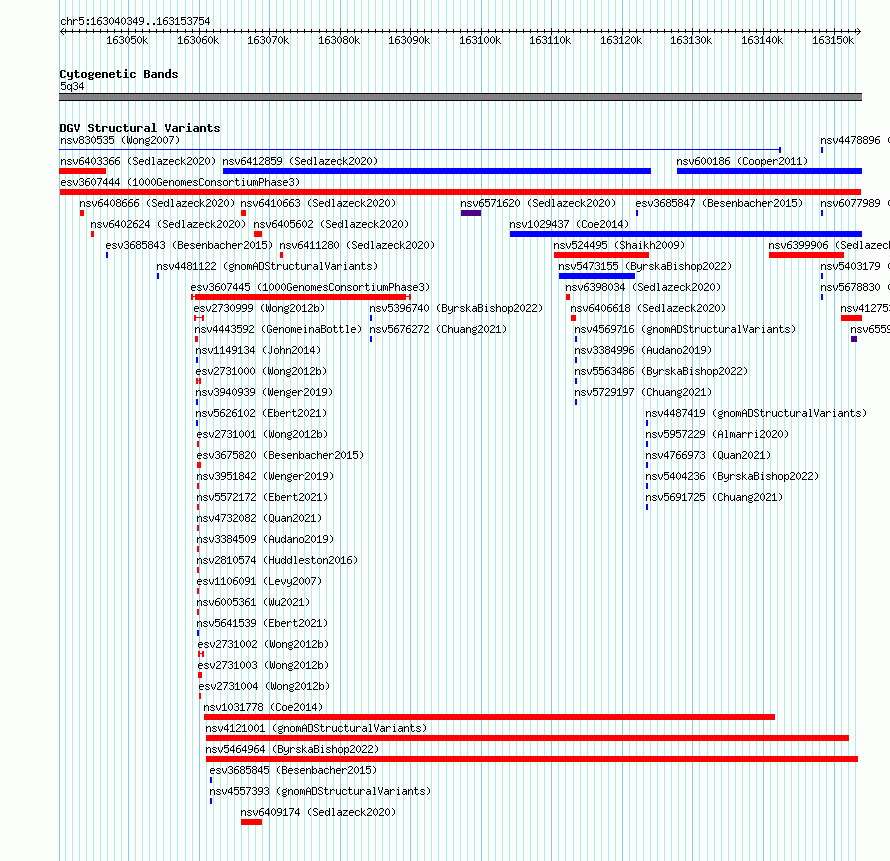890x861 pixels.
Task: Select the nsv6405602 small red bar
Action: pos(258,234)
